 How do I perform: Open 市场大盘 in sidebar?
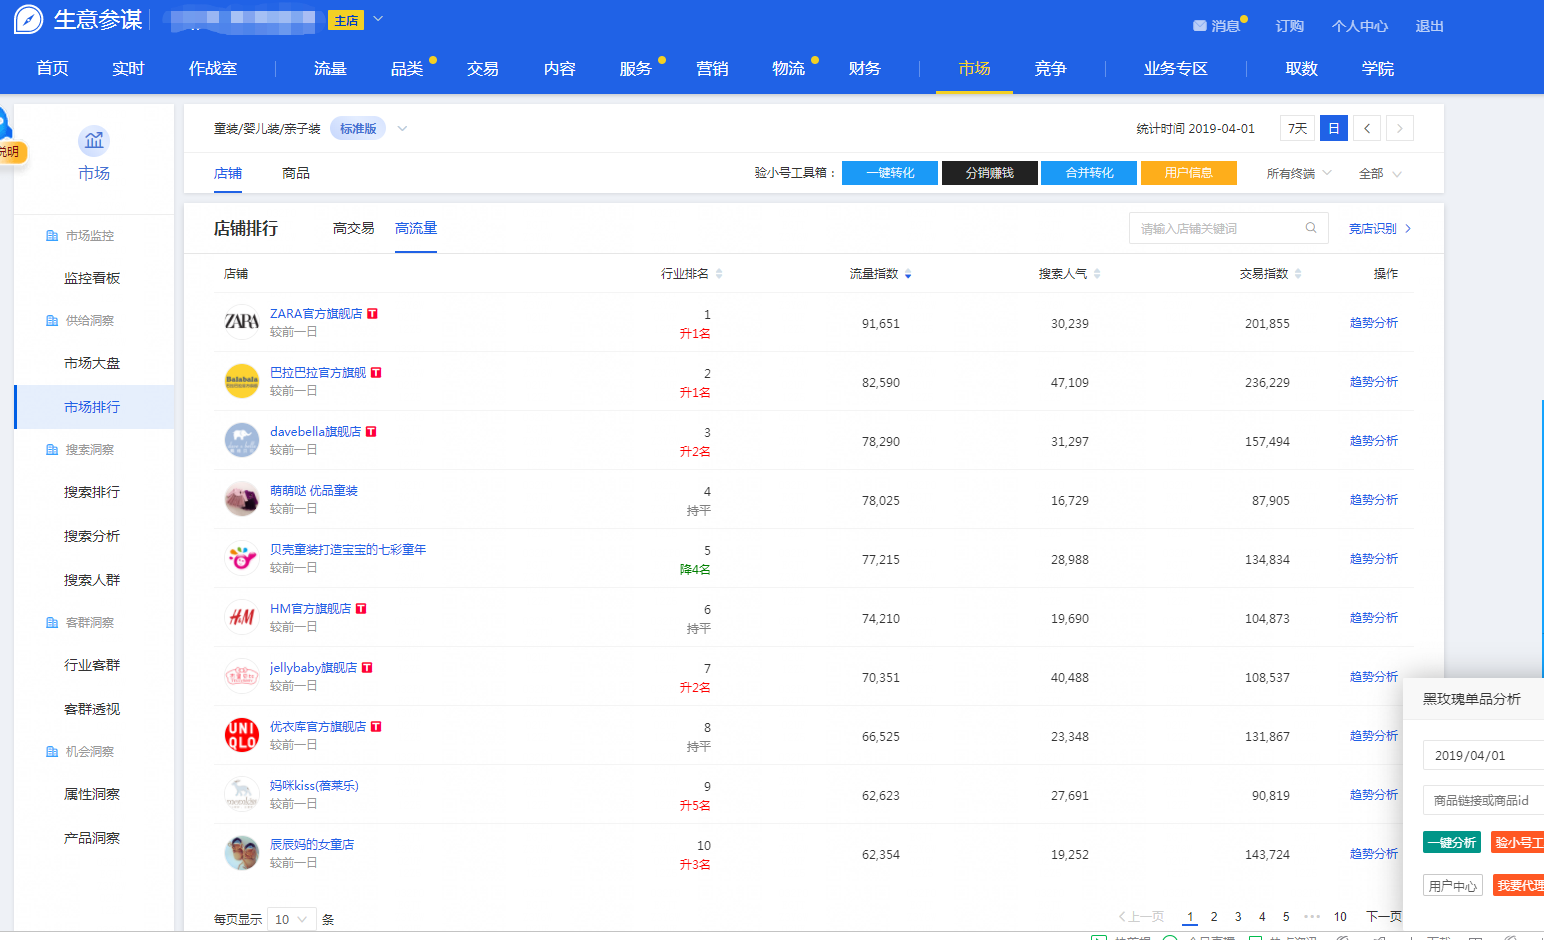point(92,363)
